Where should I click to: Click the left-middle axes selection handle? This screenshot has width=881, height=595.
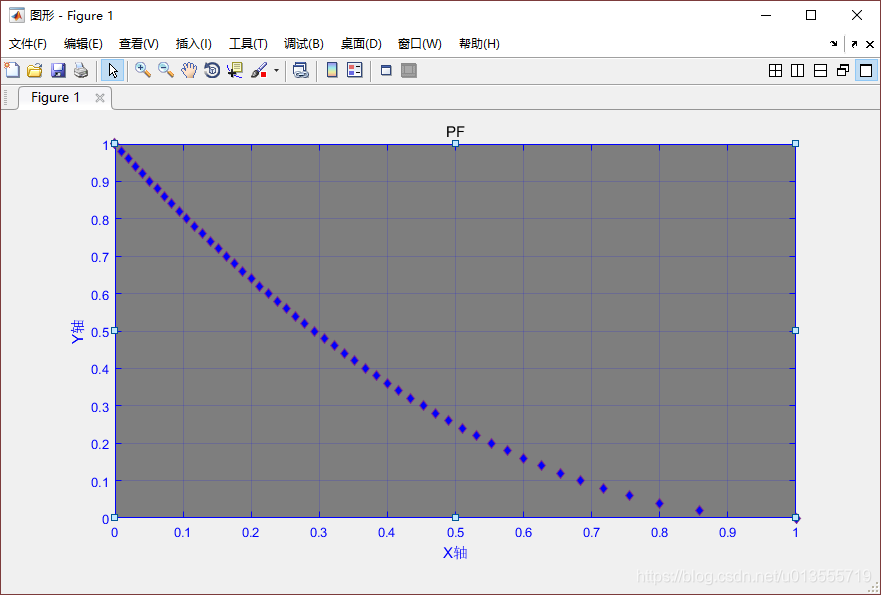point(115,331)
